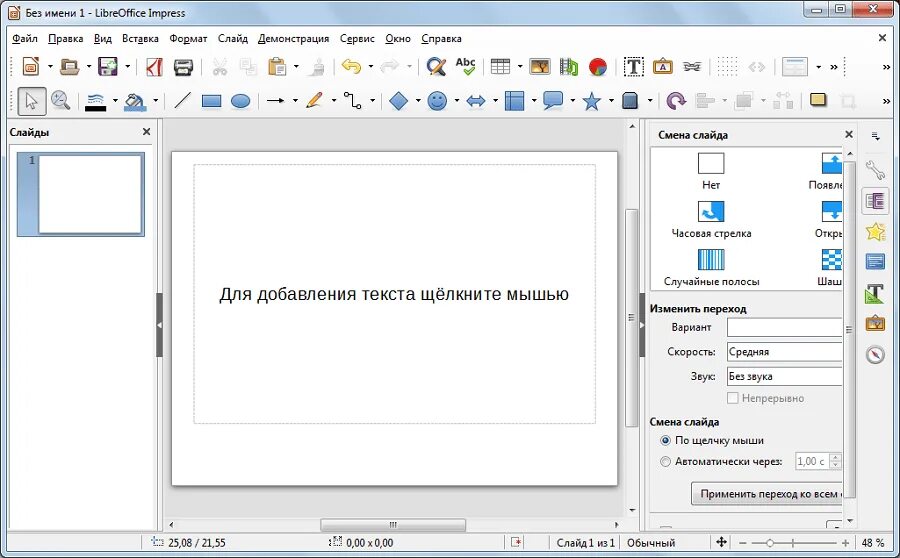Toggle the Shadow icon
The width and height of the screenshot is (900, 558).
click(x=818, y=100)
